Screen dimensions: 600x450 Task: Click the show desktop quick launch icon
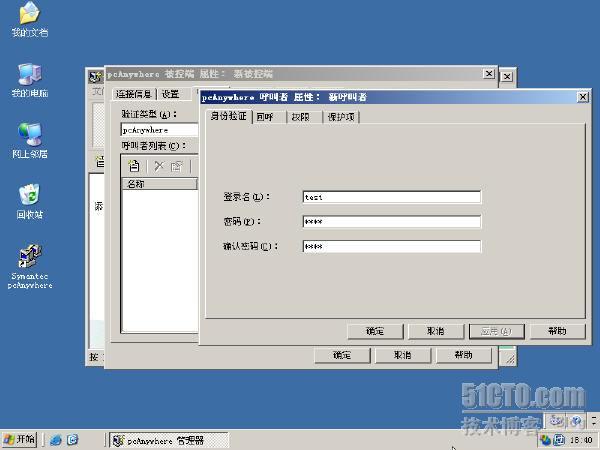click(x=73, y=440)
